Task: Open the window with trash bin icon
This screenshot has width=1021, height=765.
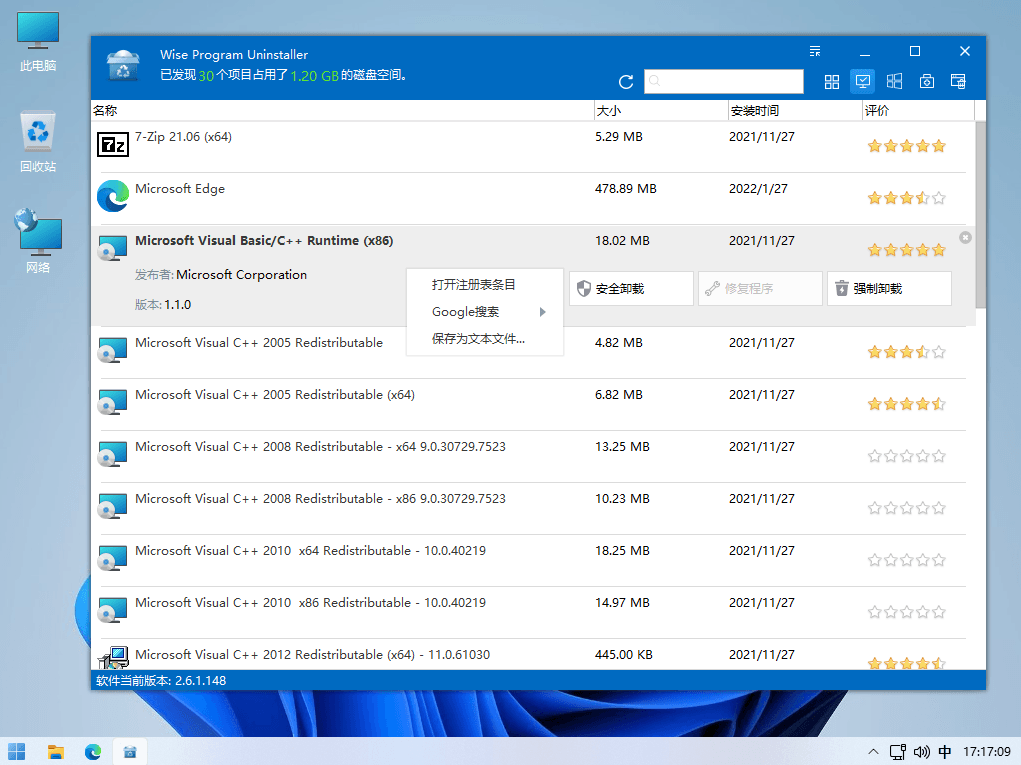Action: pos(958,81)
